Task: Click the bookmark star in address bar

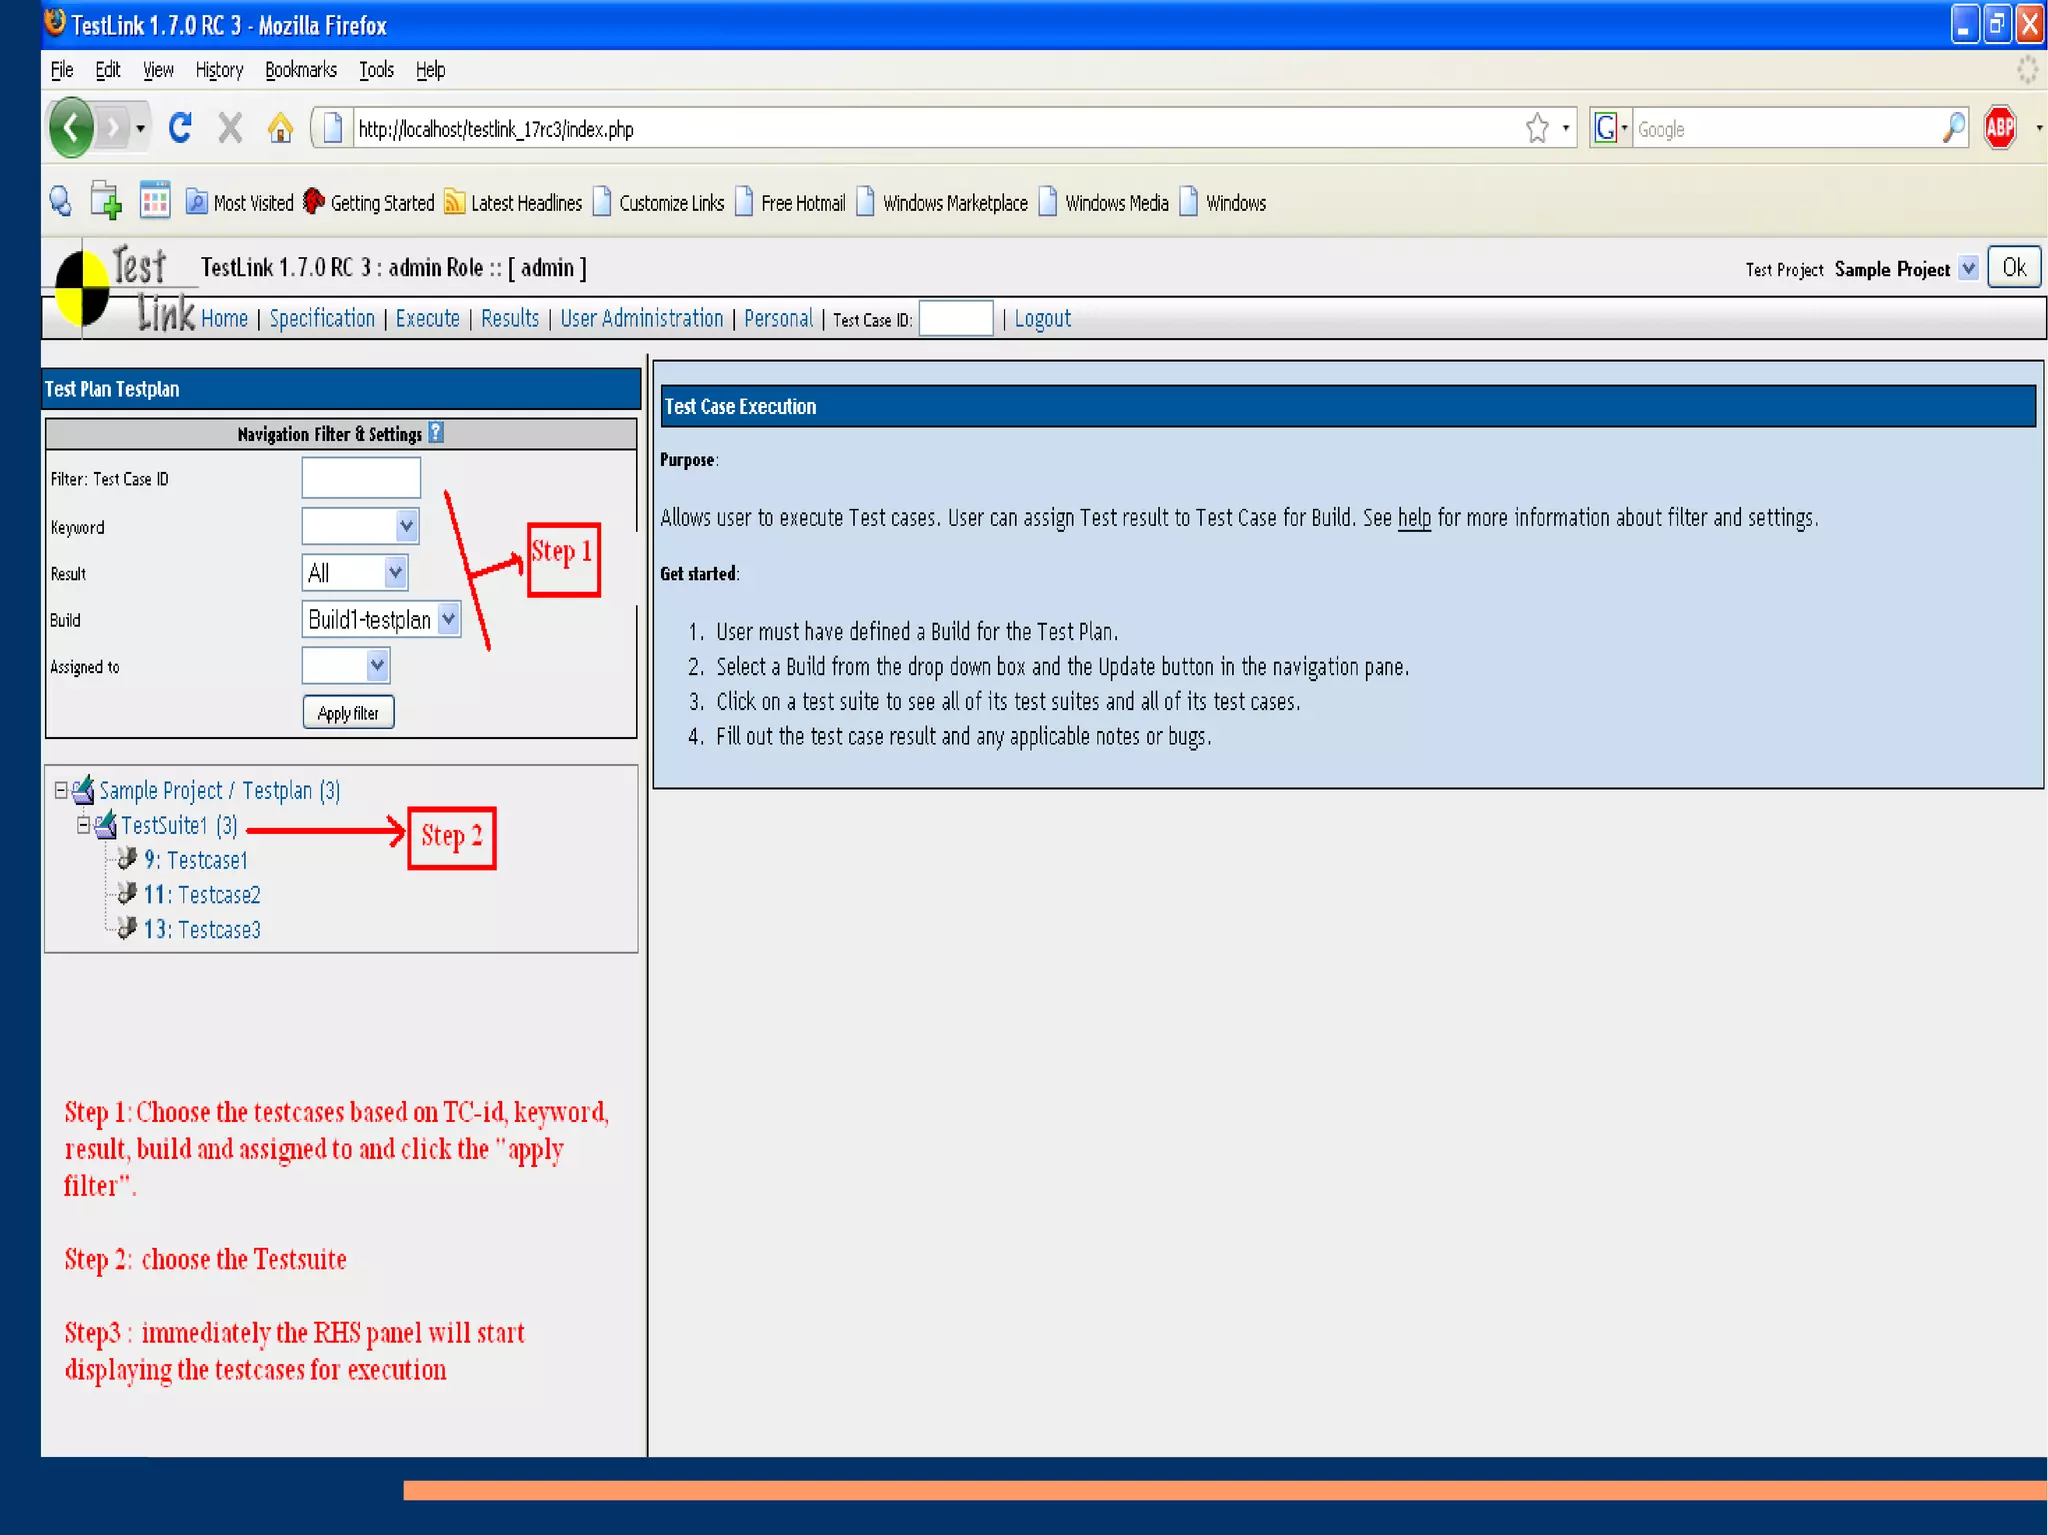Action: tap(1537, 128)
